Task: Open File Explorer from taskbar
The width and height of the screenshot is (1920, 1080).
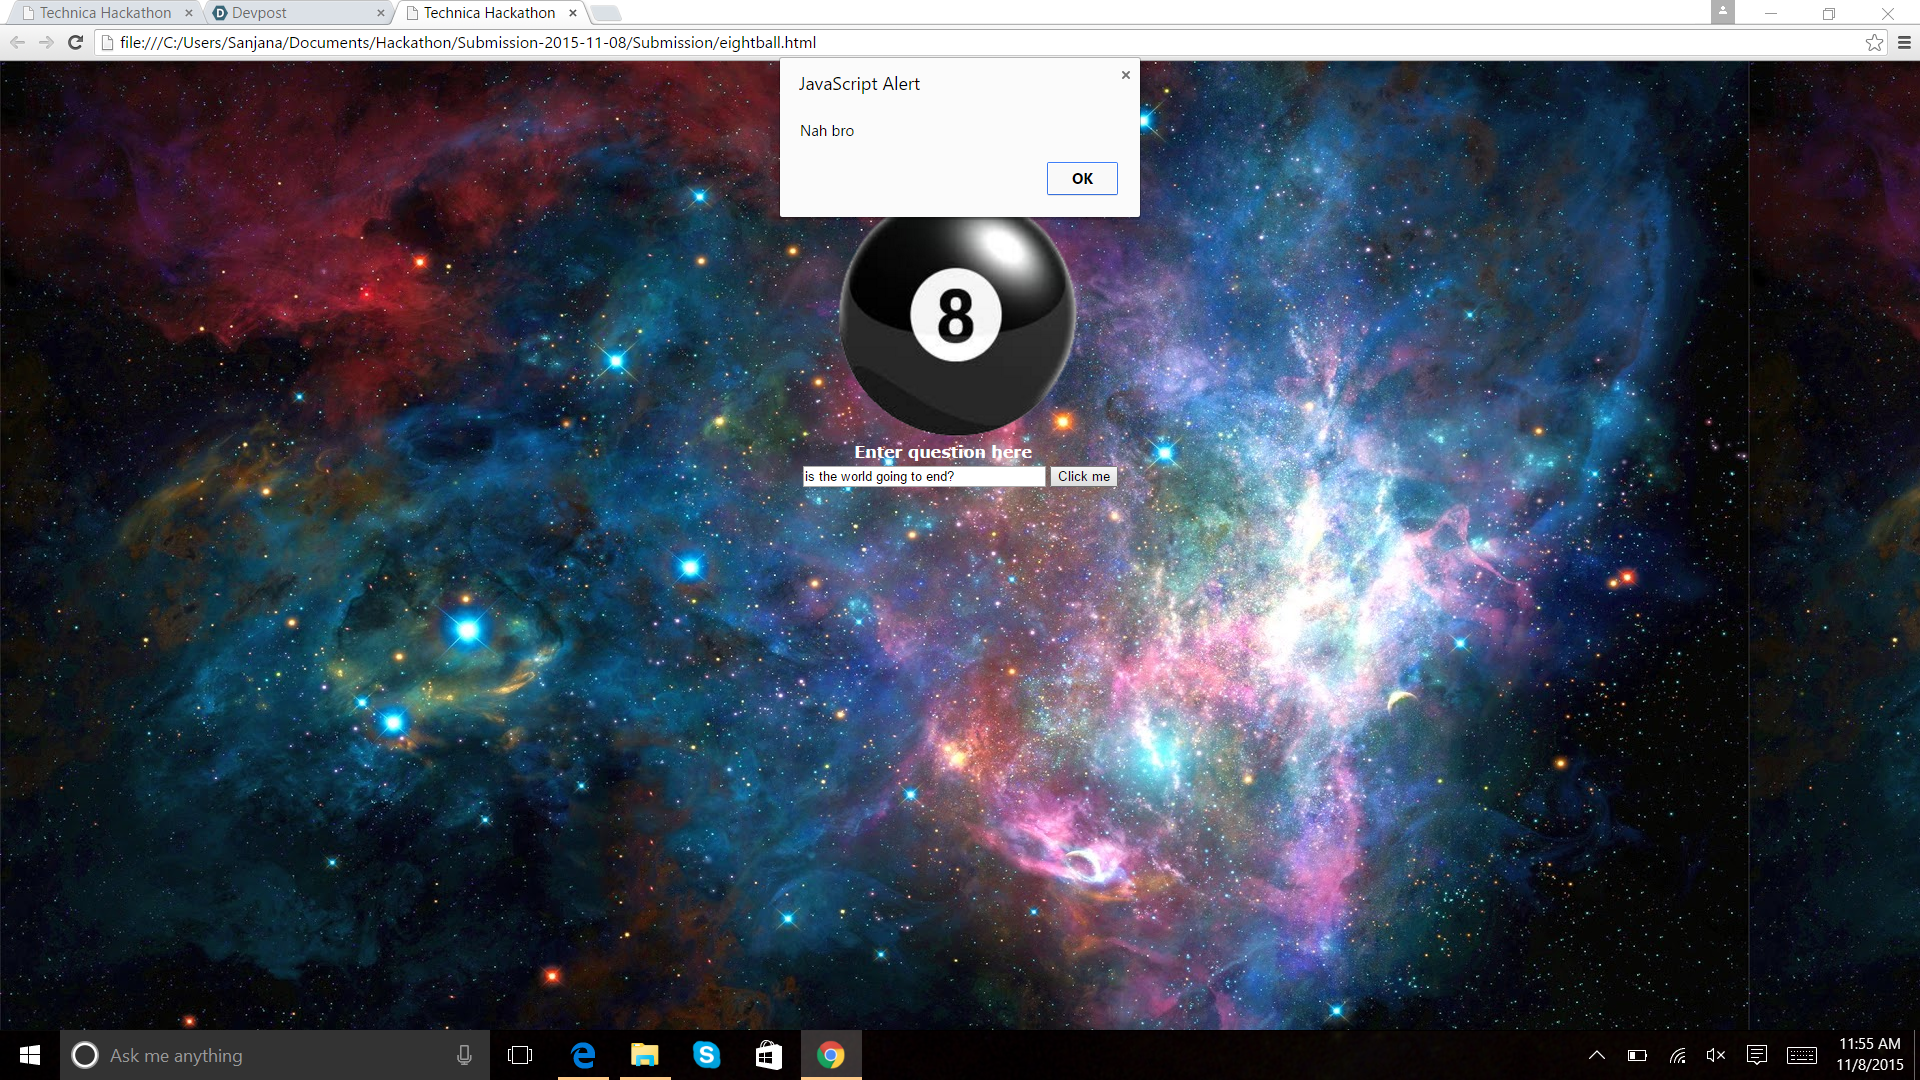Action: tap(645, 1055)
